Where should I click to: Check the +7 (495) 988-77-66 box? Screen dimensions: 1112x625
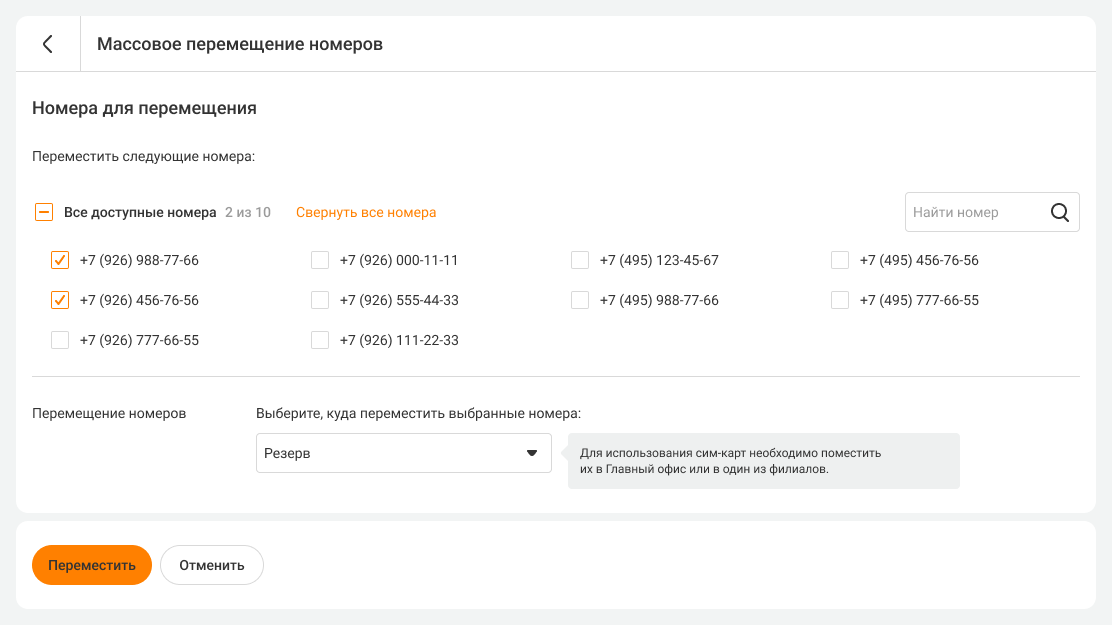(x=580, y=300)
